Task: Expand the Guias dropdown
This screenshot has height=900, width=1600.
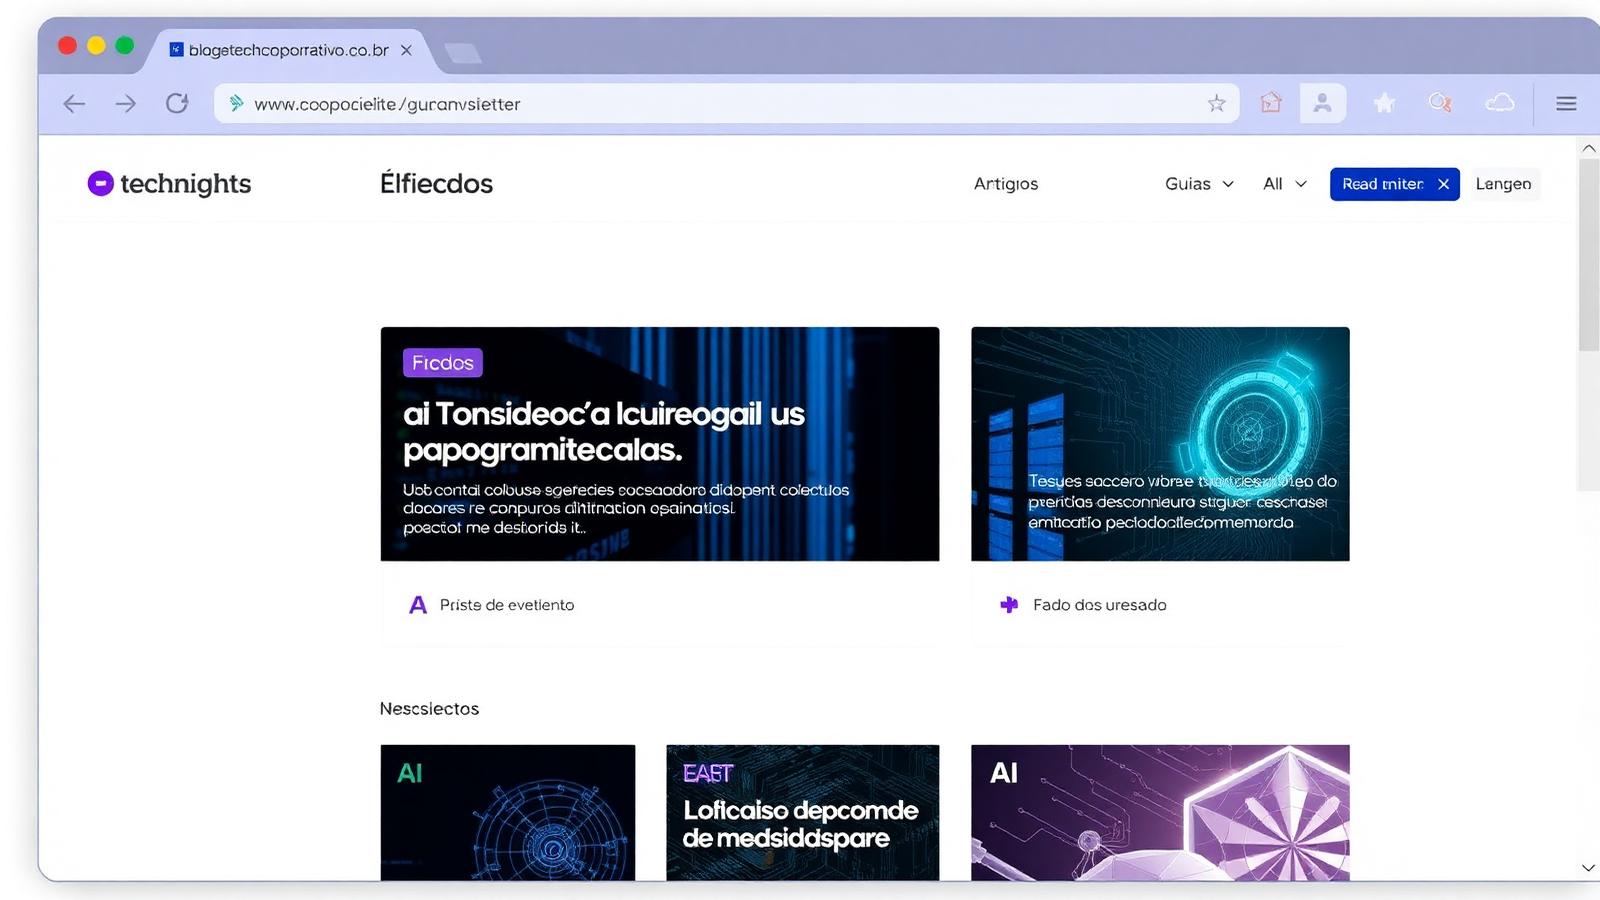Action: [1199, 183]
